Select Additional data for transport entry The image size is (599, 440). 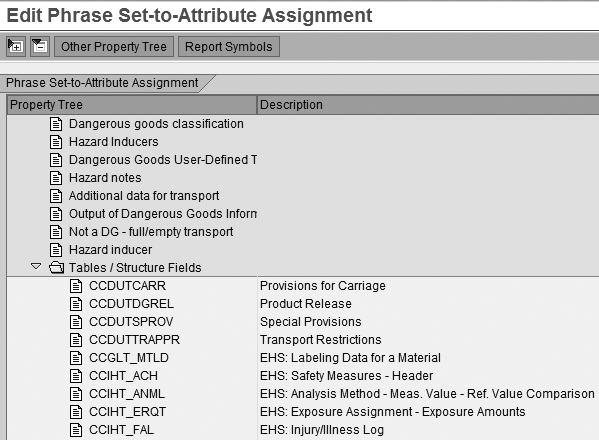coord(144,196)
